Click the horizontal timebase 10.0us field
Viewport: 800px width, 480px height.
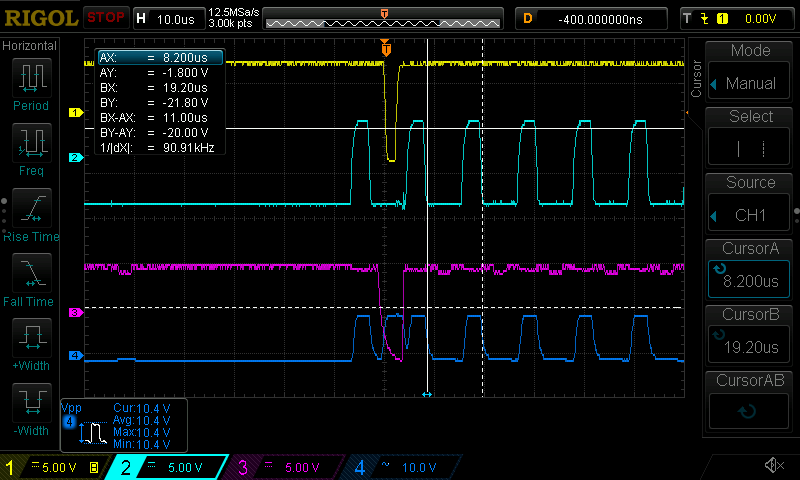coord(169,19)
